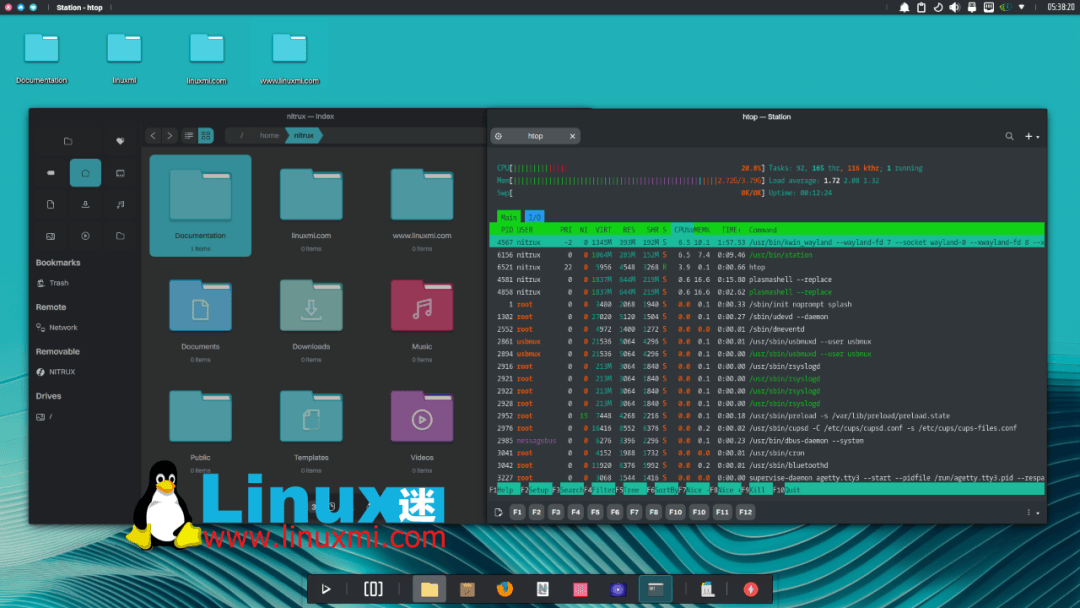Select www.linuxmi.com folder in Index window
Image resolution: width=1080 pixels, height=608 pixels.
[x=422, y=206]
